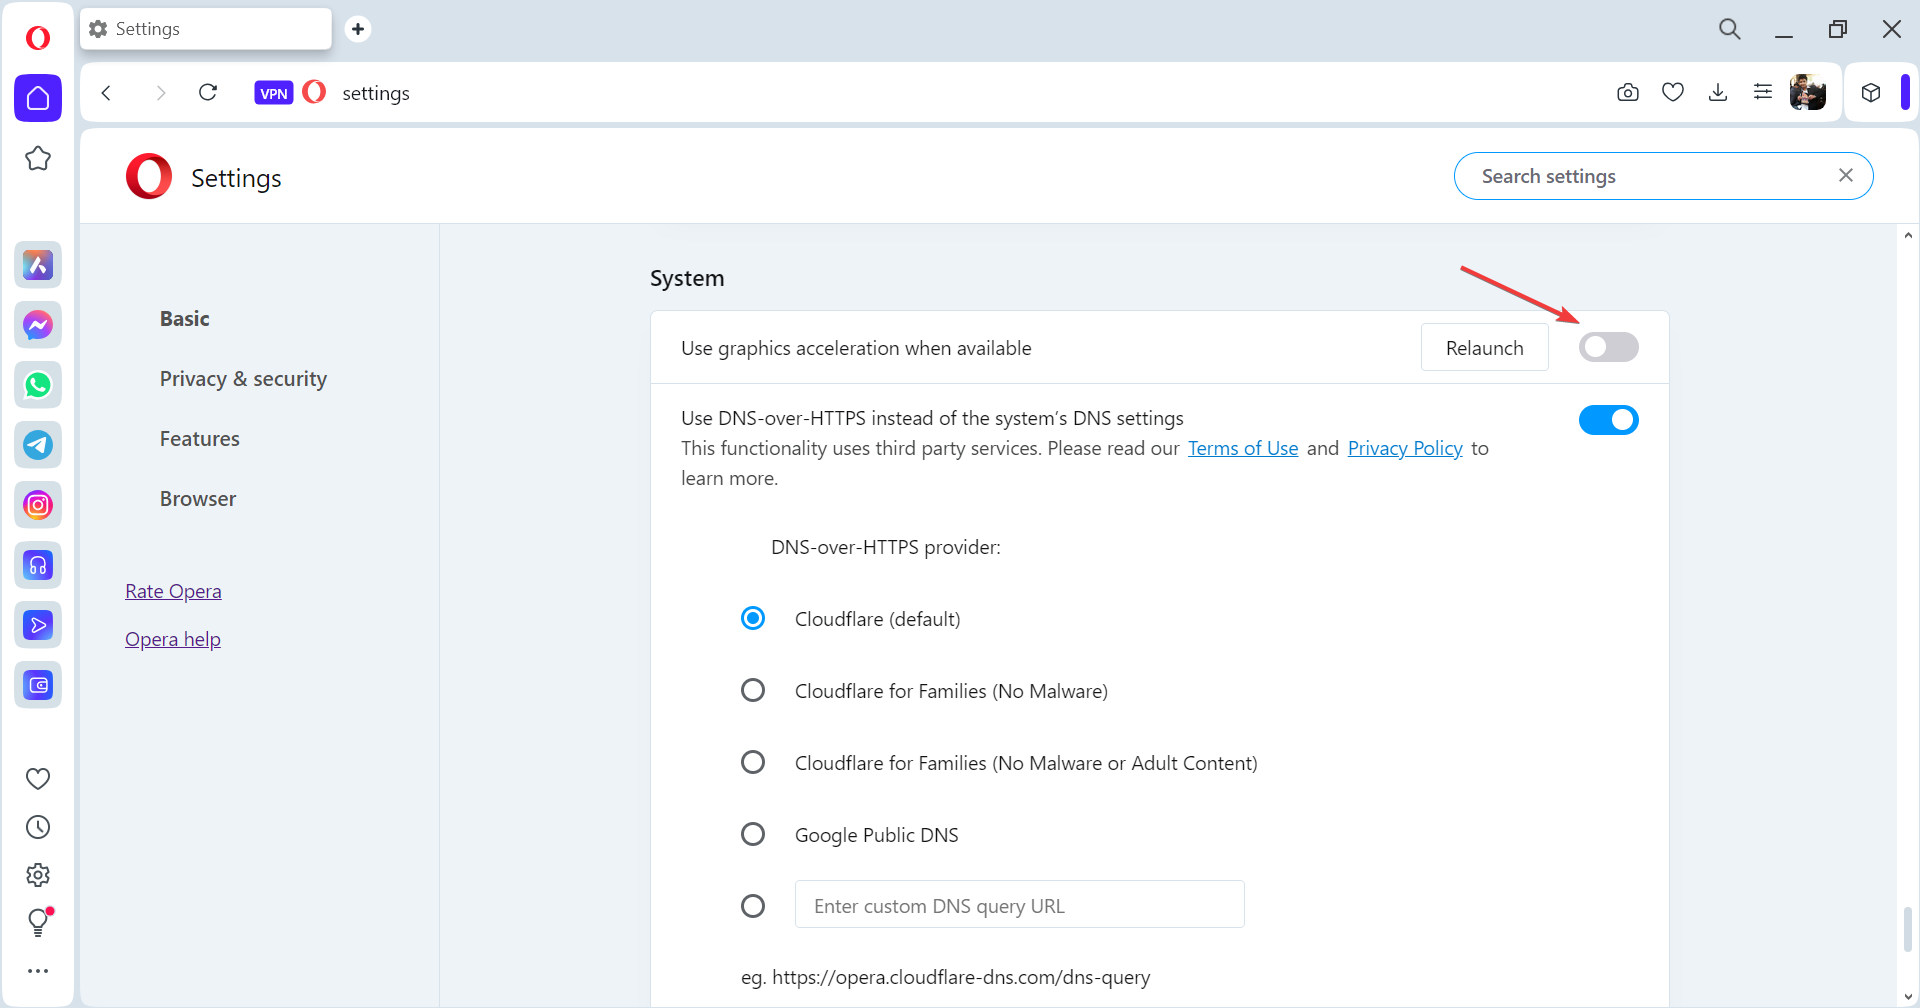The height and width of the screenshot is (1008, 1920).
Task: Open the Opera help link
Action: click(x=173, y=639)
